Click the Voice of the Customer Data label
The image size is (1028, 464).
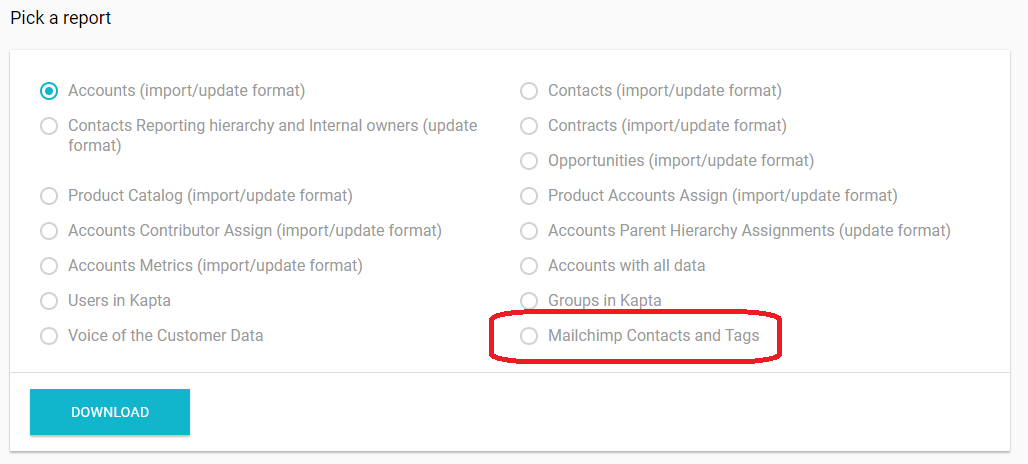point(165,336)
